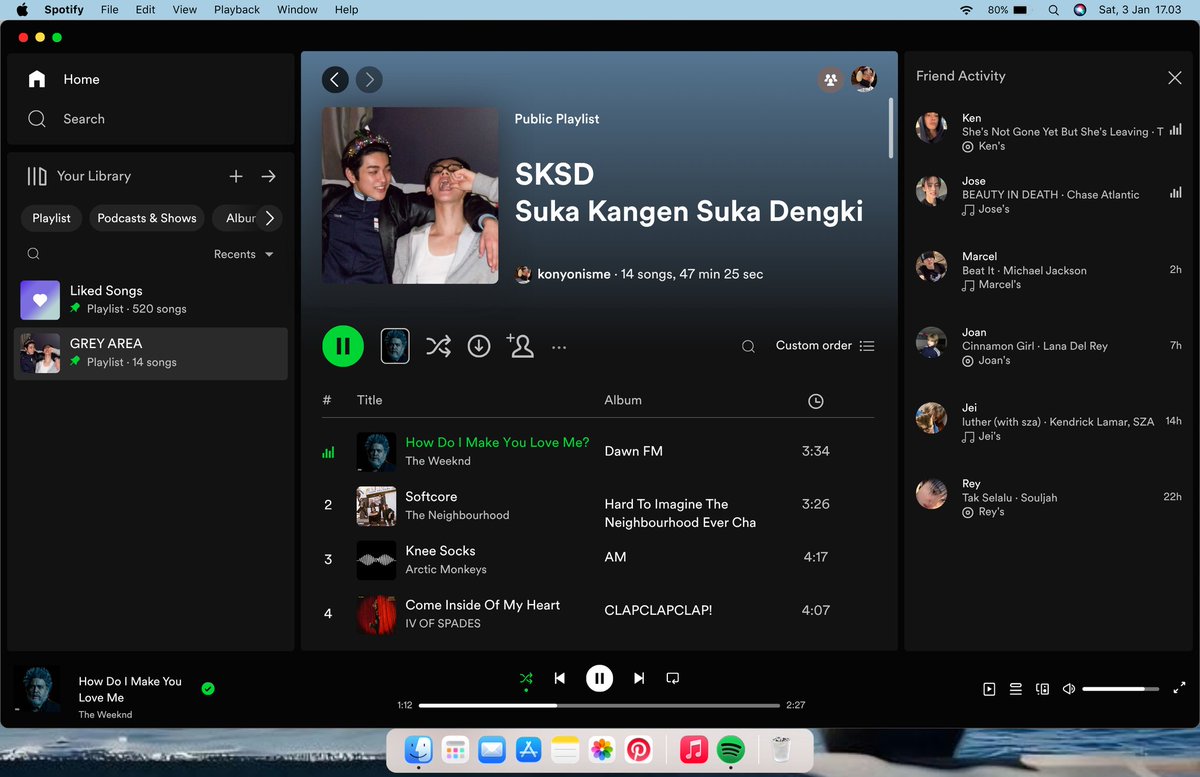This screenshot has width=1200, height=777.
Task: Navigate back with left arrow
Action: pos(336,80)
